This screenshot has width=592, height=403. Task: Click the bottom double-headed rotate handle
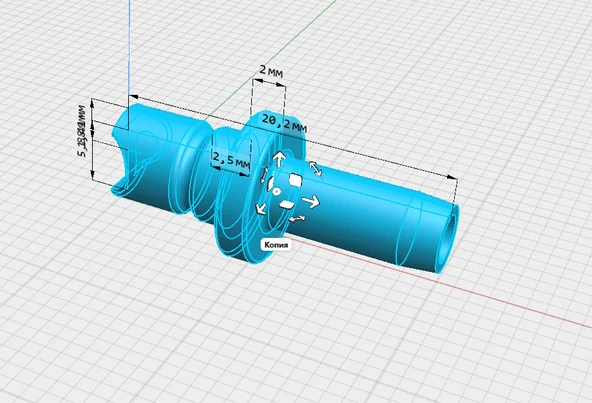(297, 219)
